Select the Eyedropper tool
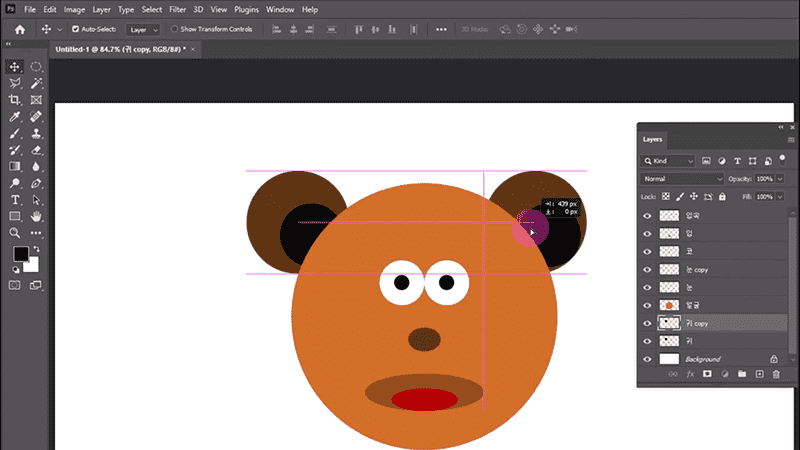Screen dimensions: 800x450 [15, 117]
